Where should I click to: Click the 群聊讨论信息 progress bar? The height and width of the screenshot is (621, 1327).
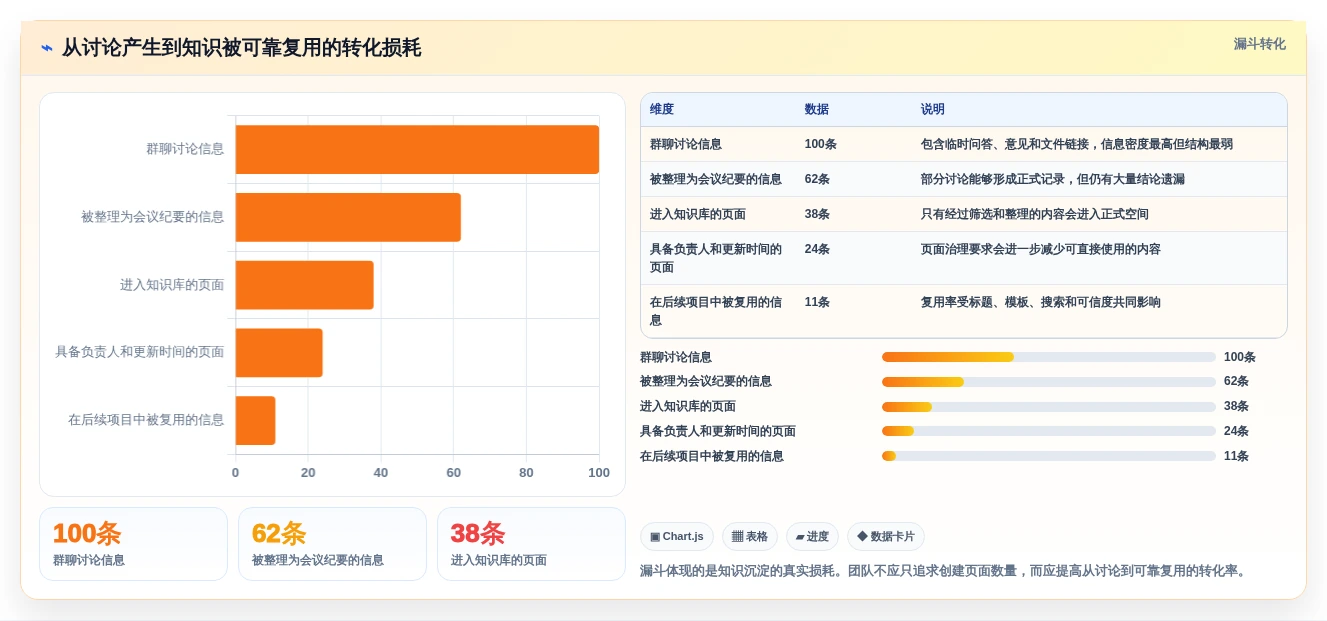point(1049,357)
